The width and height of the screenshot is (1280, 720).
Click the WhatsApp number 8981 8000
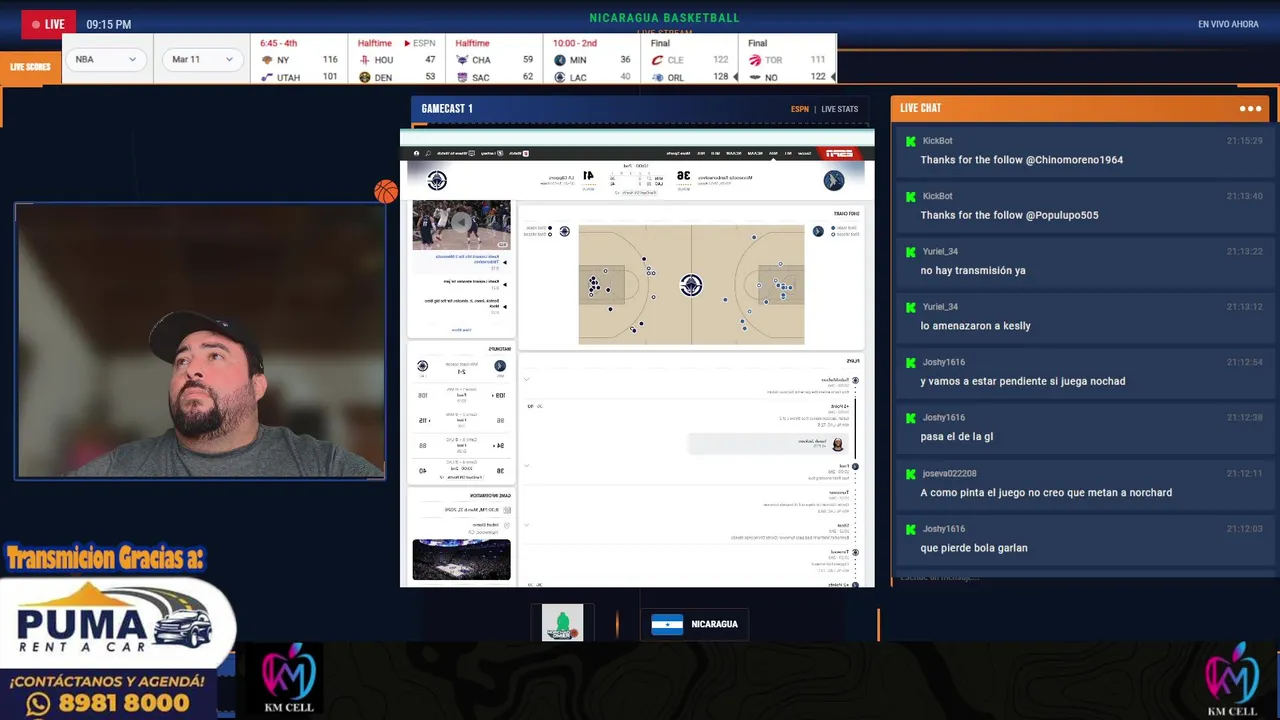pos(110,703)
